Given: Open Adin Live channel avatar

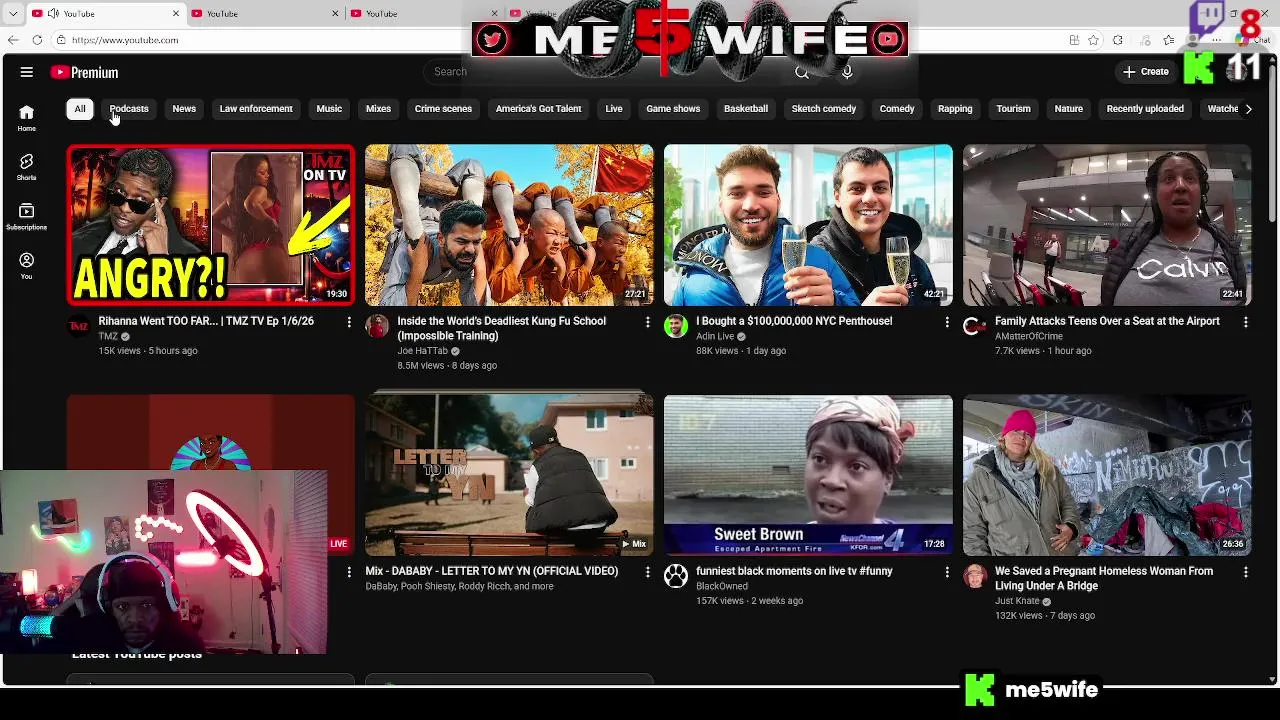Looking at the screenshot, I should [676, 327].
